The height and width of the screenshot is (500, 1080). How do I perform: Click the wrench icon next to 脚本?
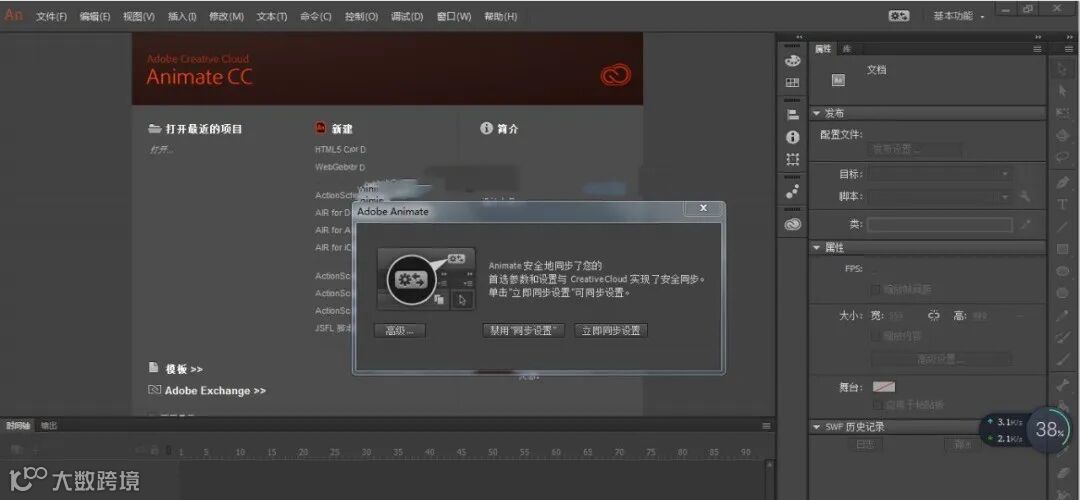click(x=1025, y=196)
